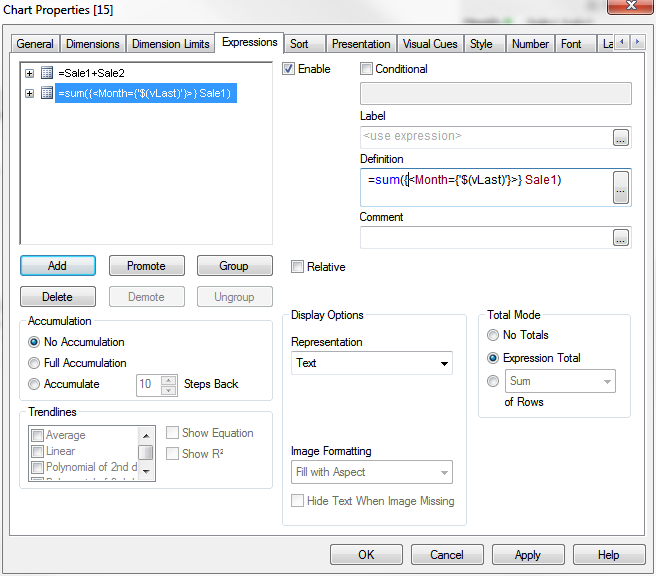656x576 pixels.
Task: Open the Sum of Rows aggregation dropdown
Action: (560, 381)
